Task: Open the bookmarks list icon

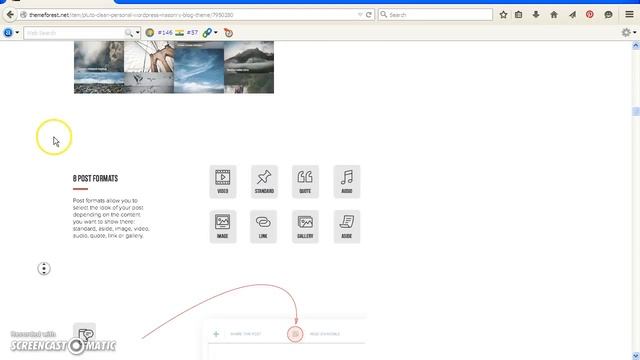Action: click(518, 15)
